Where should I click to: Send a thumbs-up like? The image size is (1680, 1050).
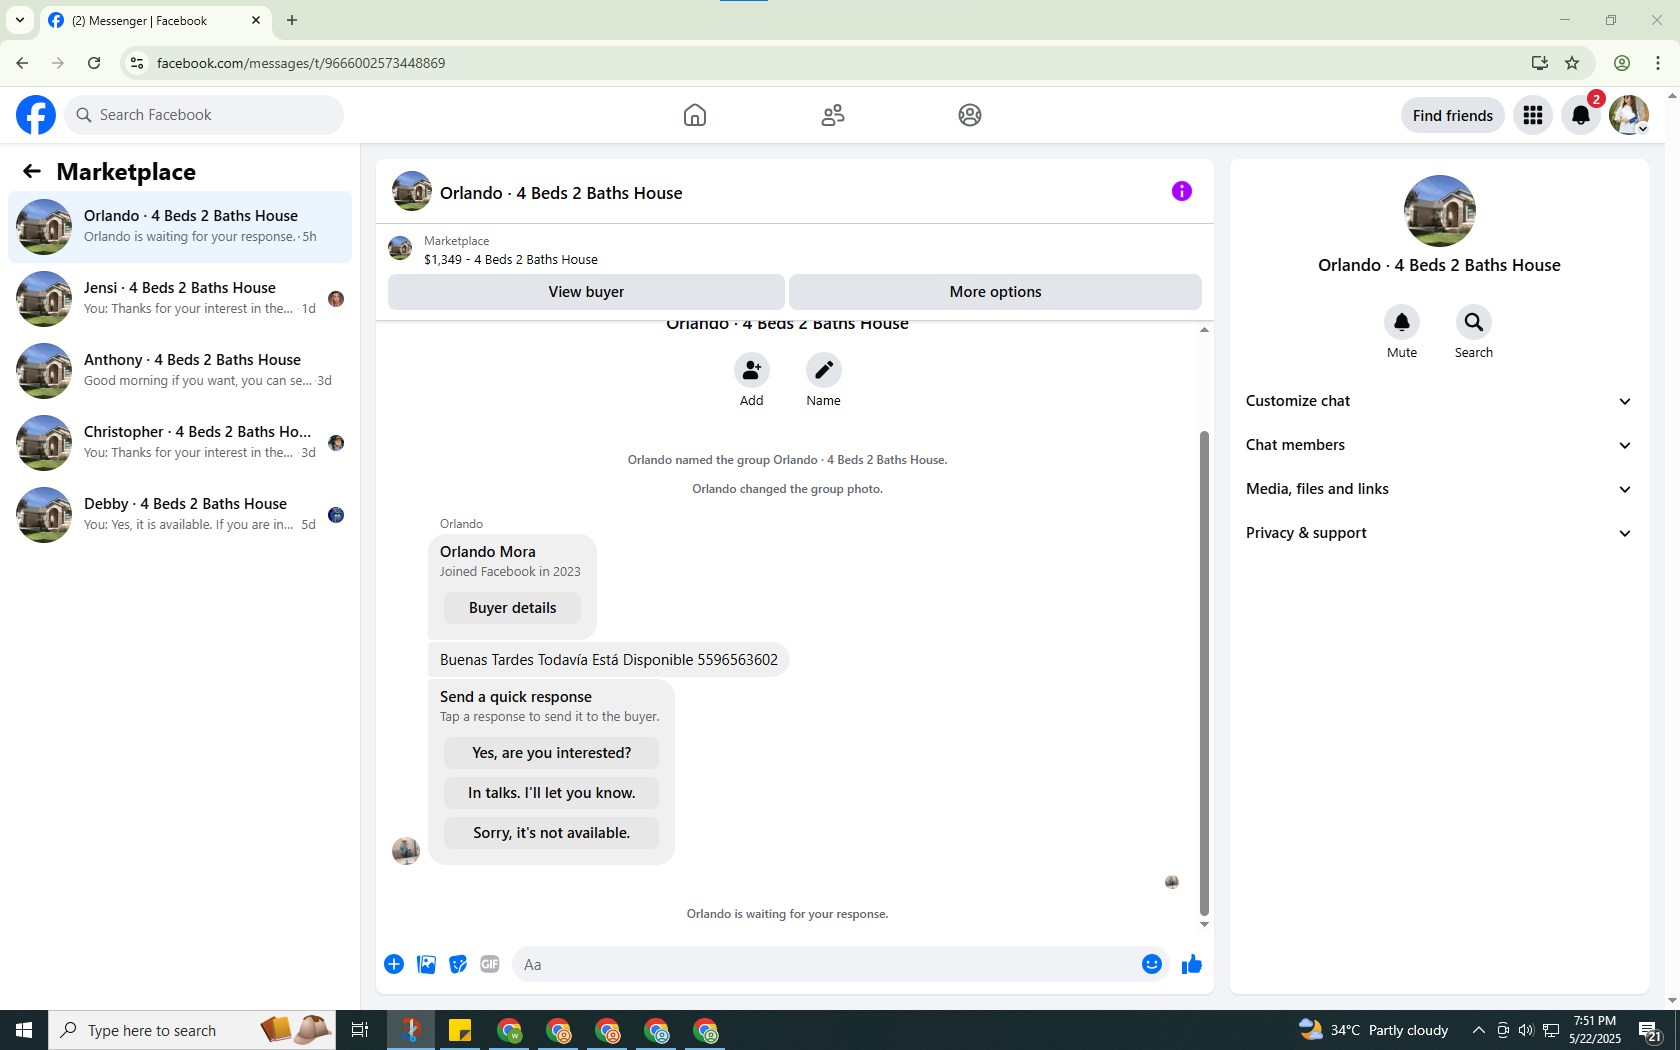1192,964
